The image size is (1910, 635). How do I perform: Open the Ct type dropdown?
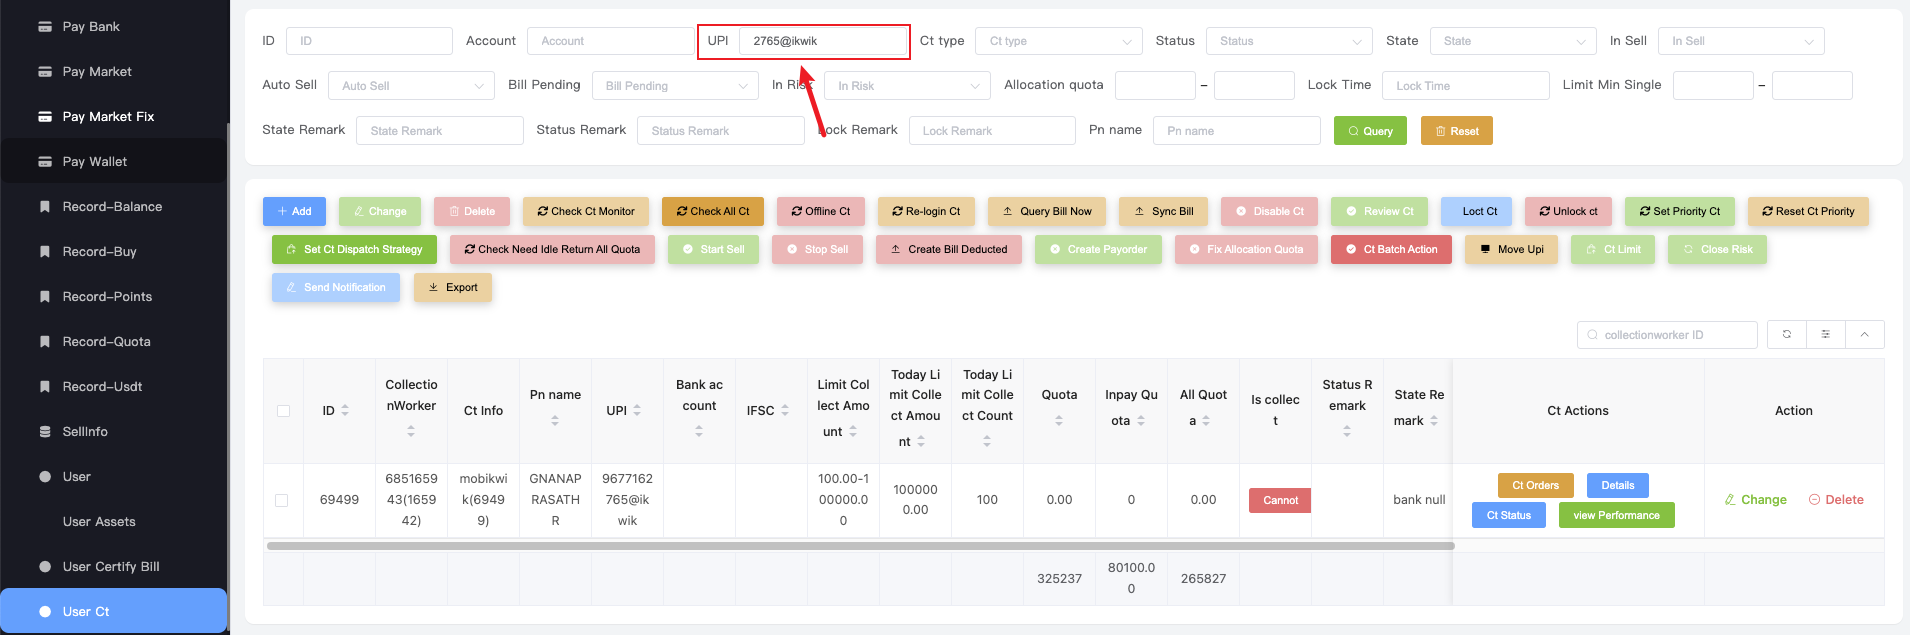[1058, 41]
